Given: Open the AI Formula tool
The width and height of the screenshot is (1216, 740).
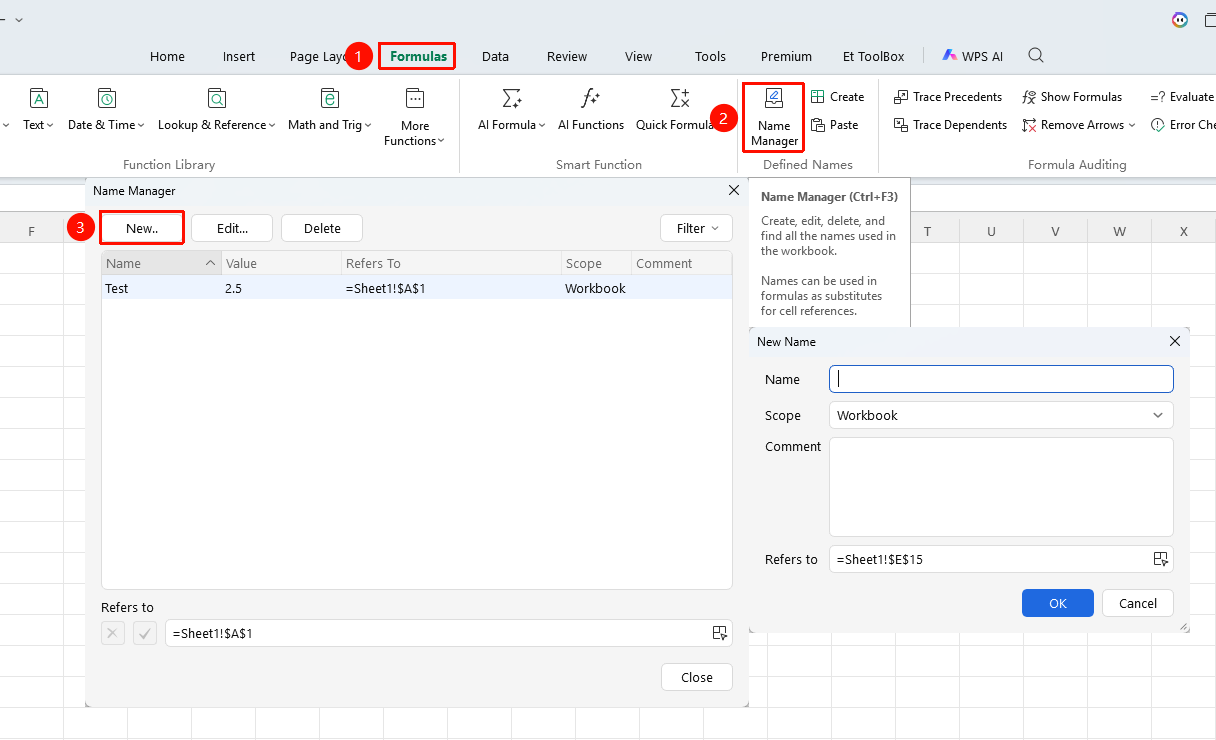Looking at the screenshot, I should coord(511,110).
